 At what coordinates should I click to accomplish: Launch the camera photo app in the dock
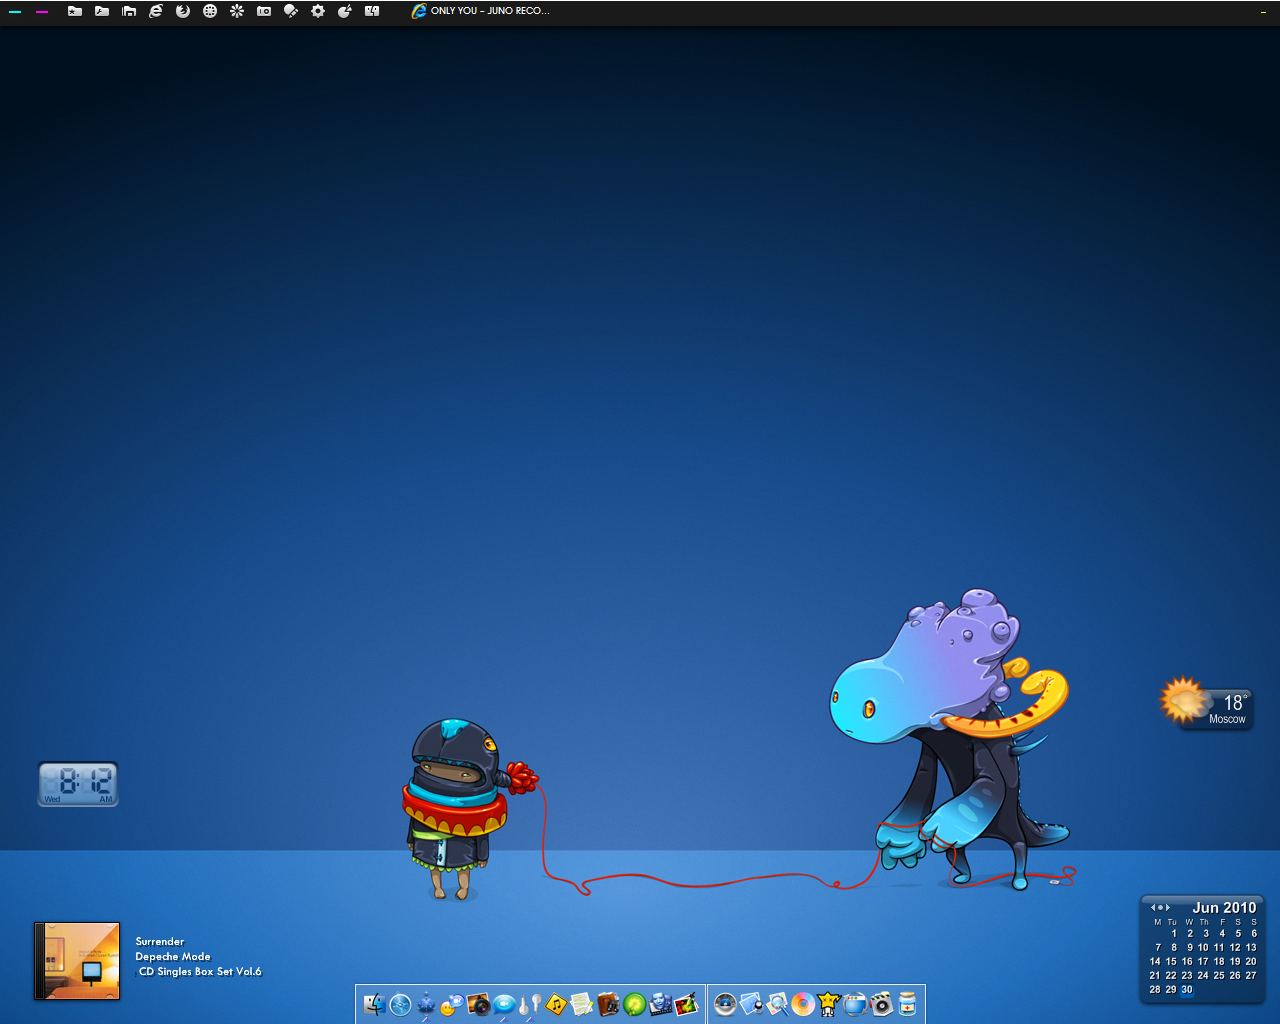(479, 1004)
